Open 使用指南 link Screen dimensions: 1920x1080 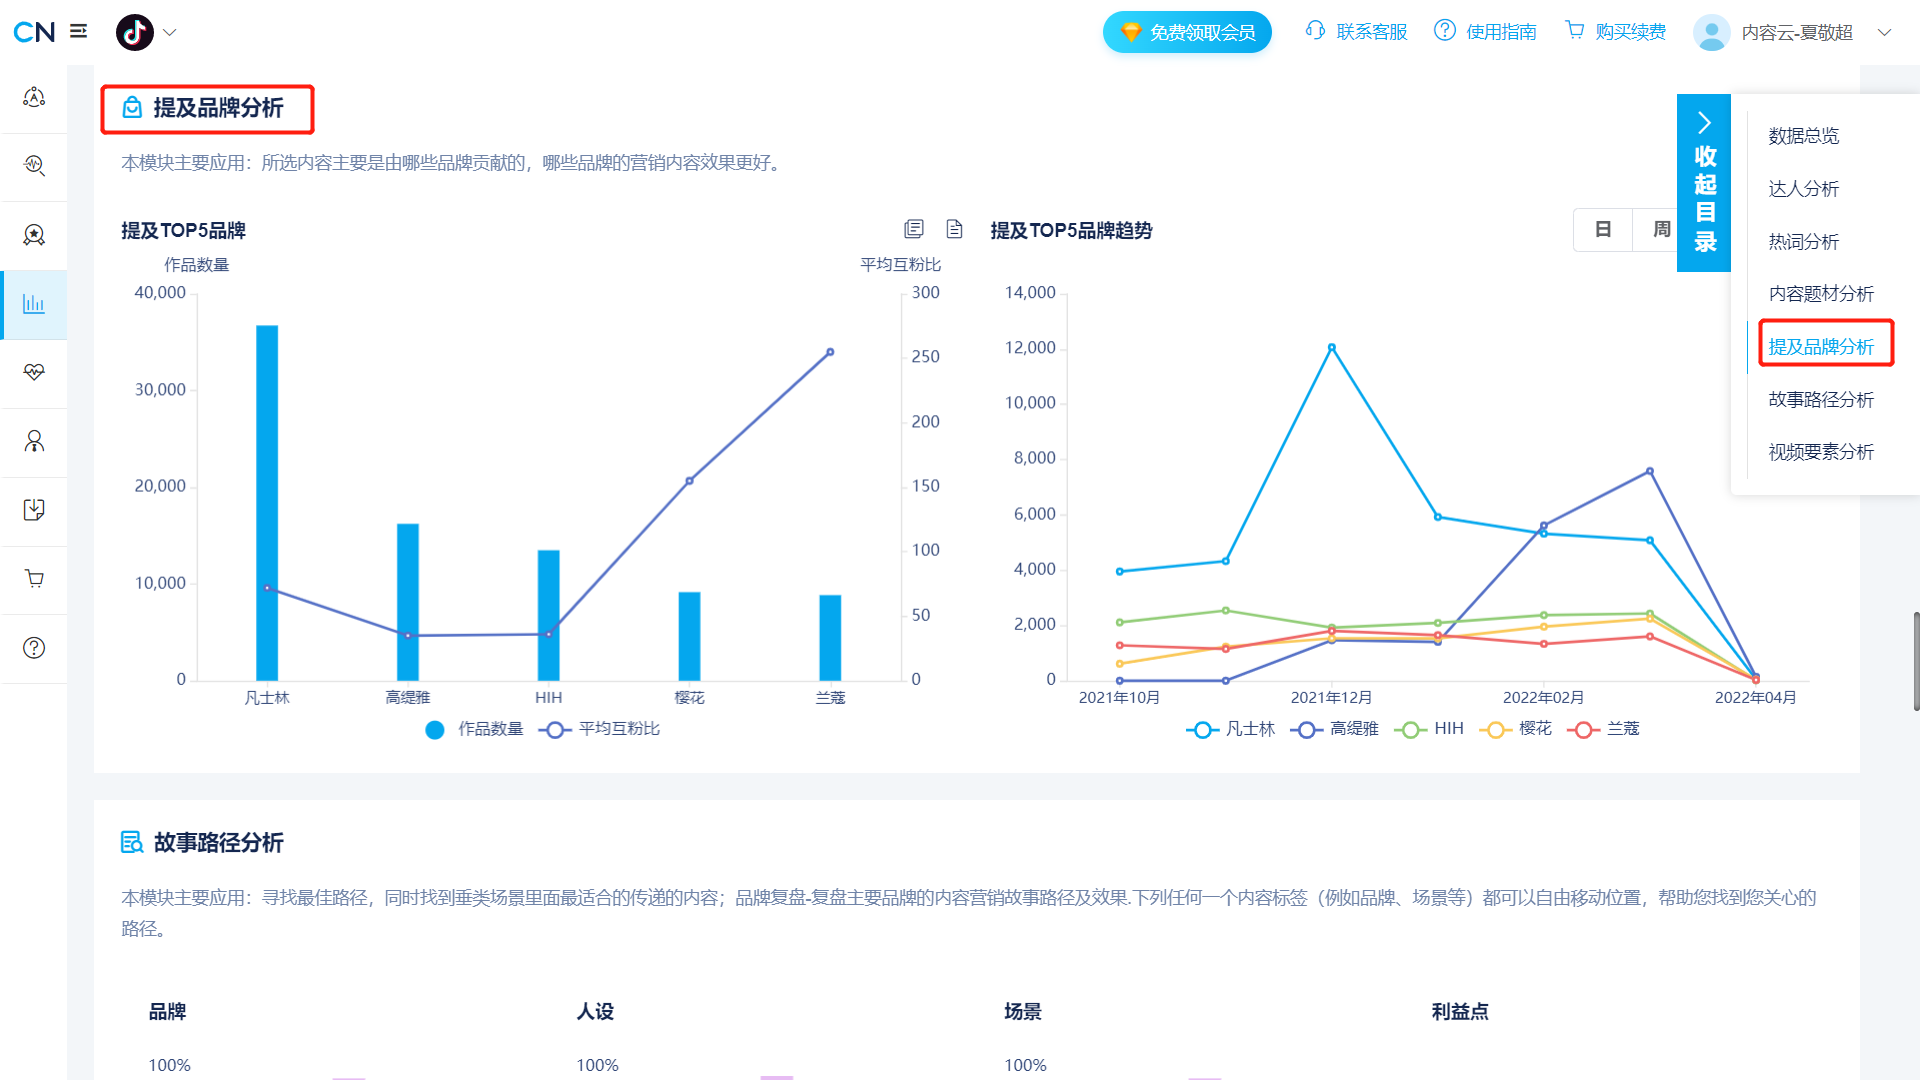(1485, 32)
